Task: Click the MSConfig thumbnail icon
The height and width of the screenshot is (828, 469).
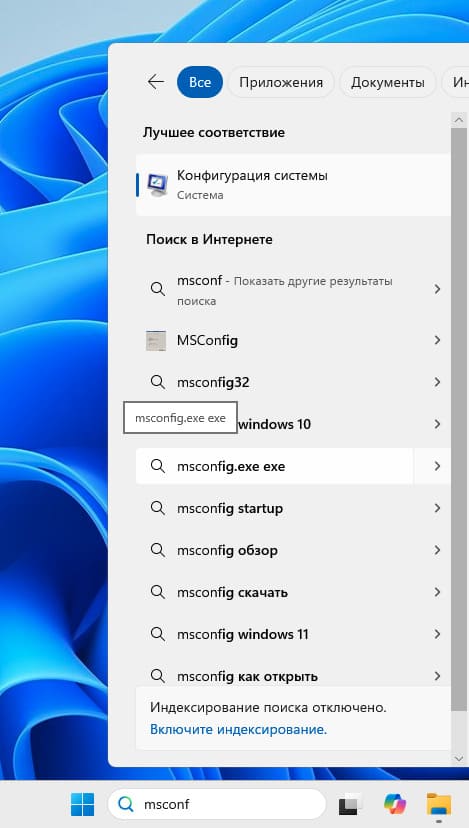Action: pyautogui.click(x=156, y=341)
